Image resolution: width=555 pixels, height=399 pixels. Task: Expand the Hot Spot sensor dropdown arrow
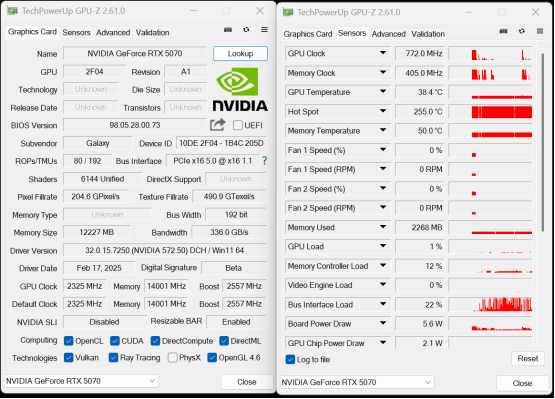383,111
